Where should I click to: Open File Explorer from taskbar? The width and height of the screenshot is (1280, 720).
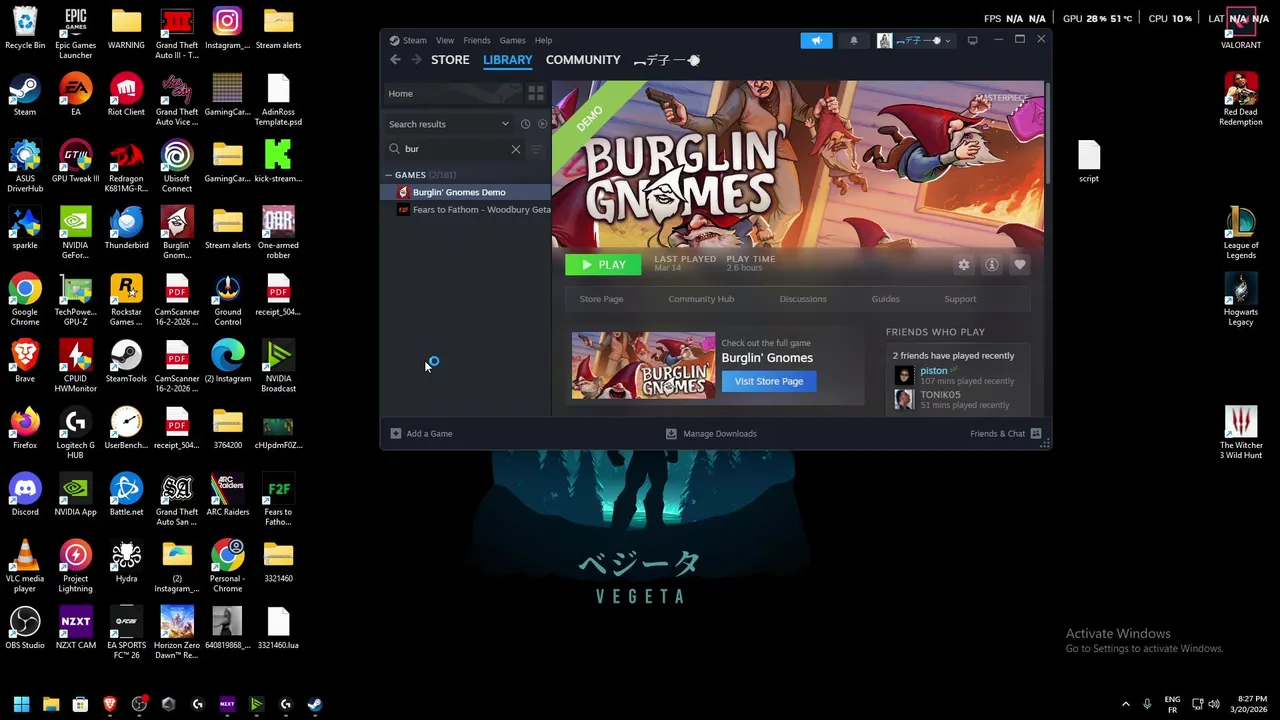point(51,704)
